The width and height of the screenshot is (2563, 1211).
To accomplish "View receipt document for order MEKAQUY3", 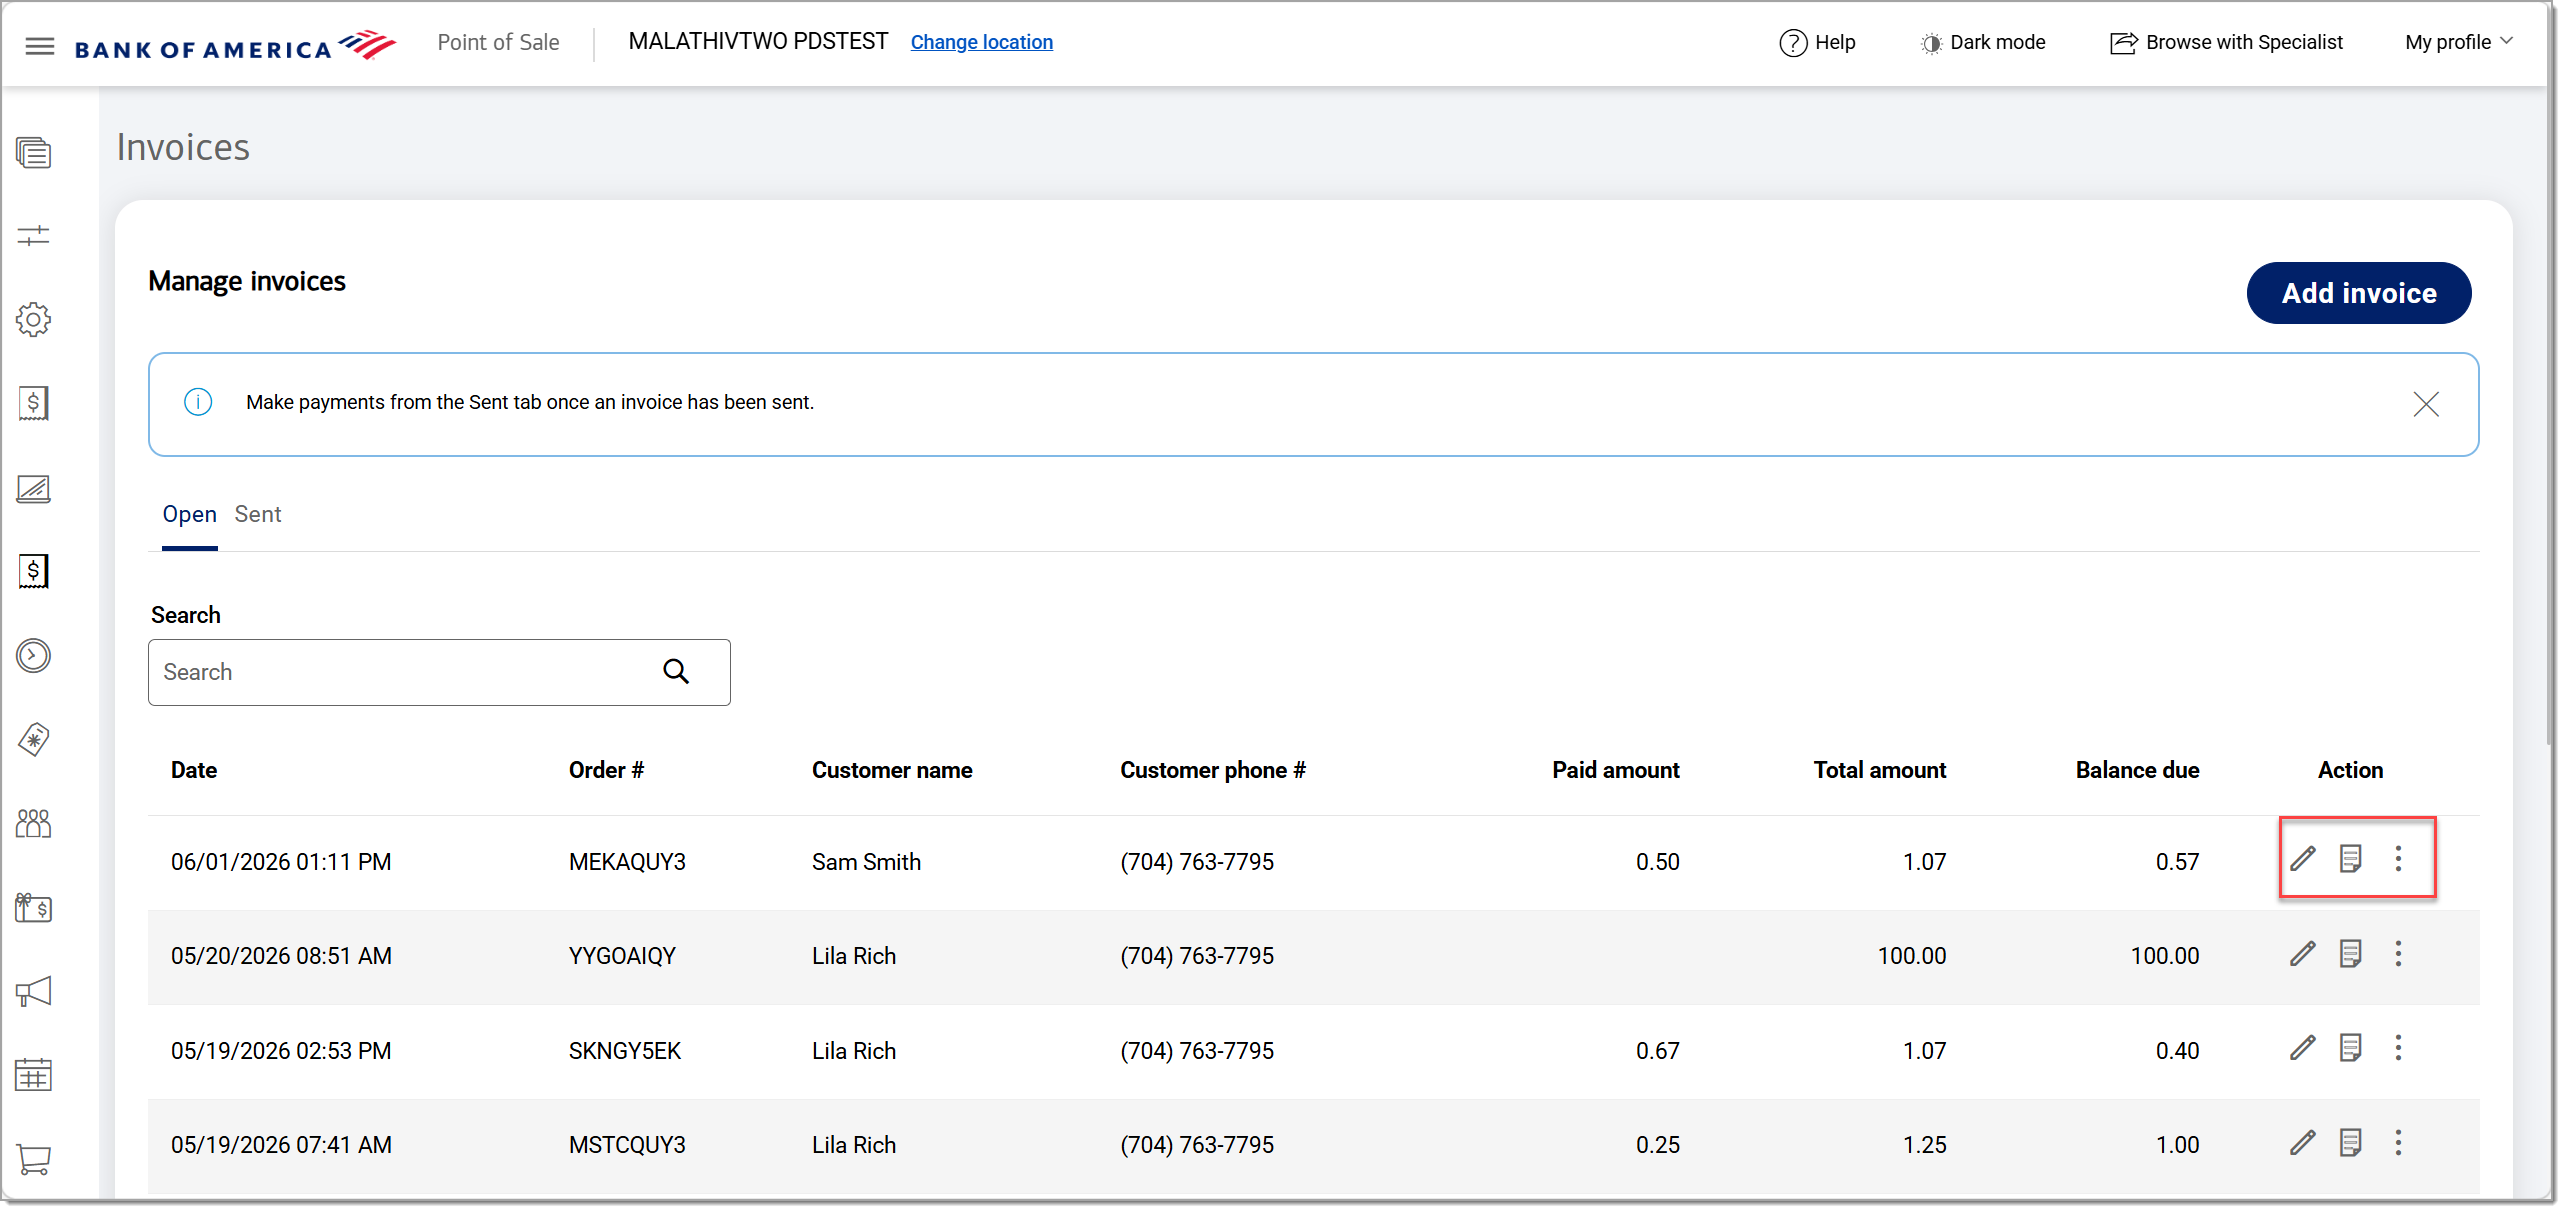I will (x=2351, y=859).
